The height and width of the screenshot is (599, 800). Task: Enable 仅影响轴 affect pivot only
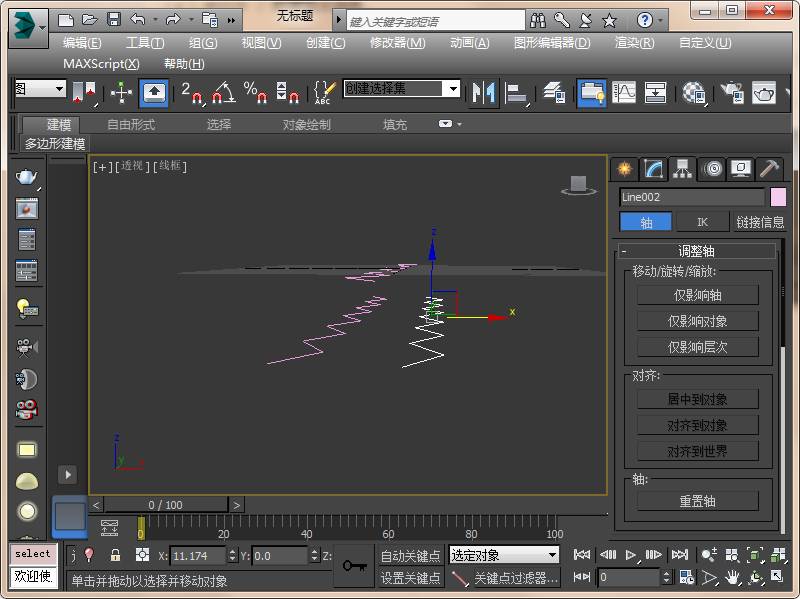point(697,295)
